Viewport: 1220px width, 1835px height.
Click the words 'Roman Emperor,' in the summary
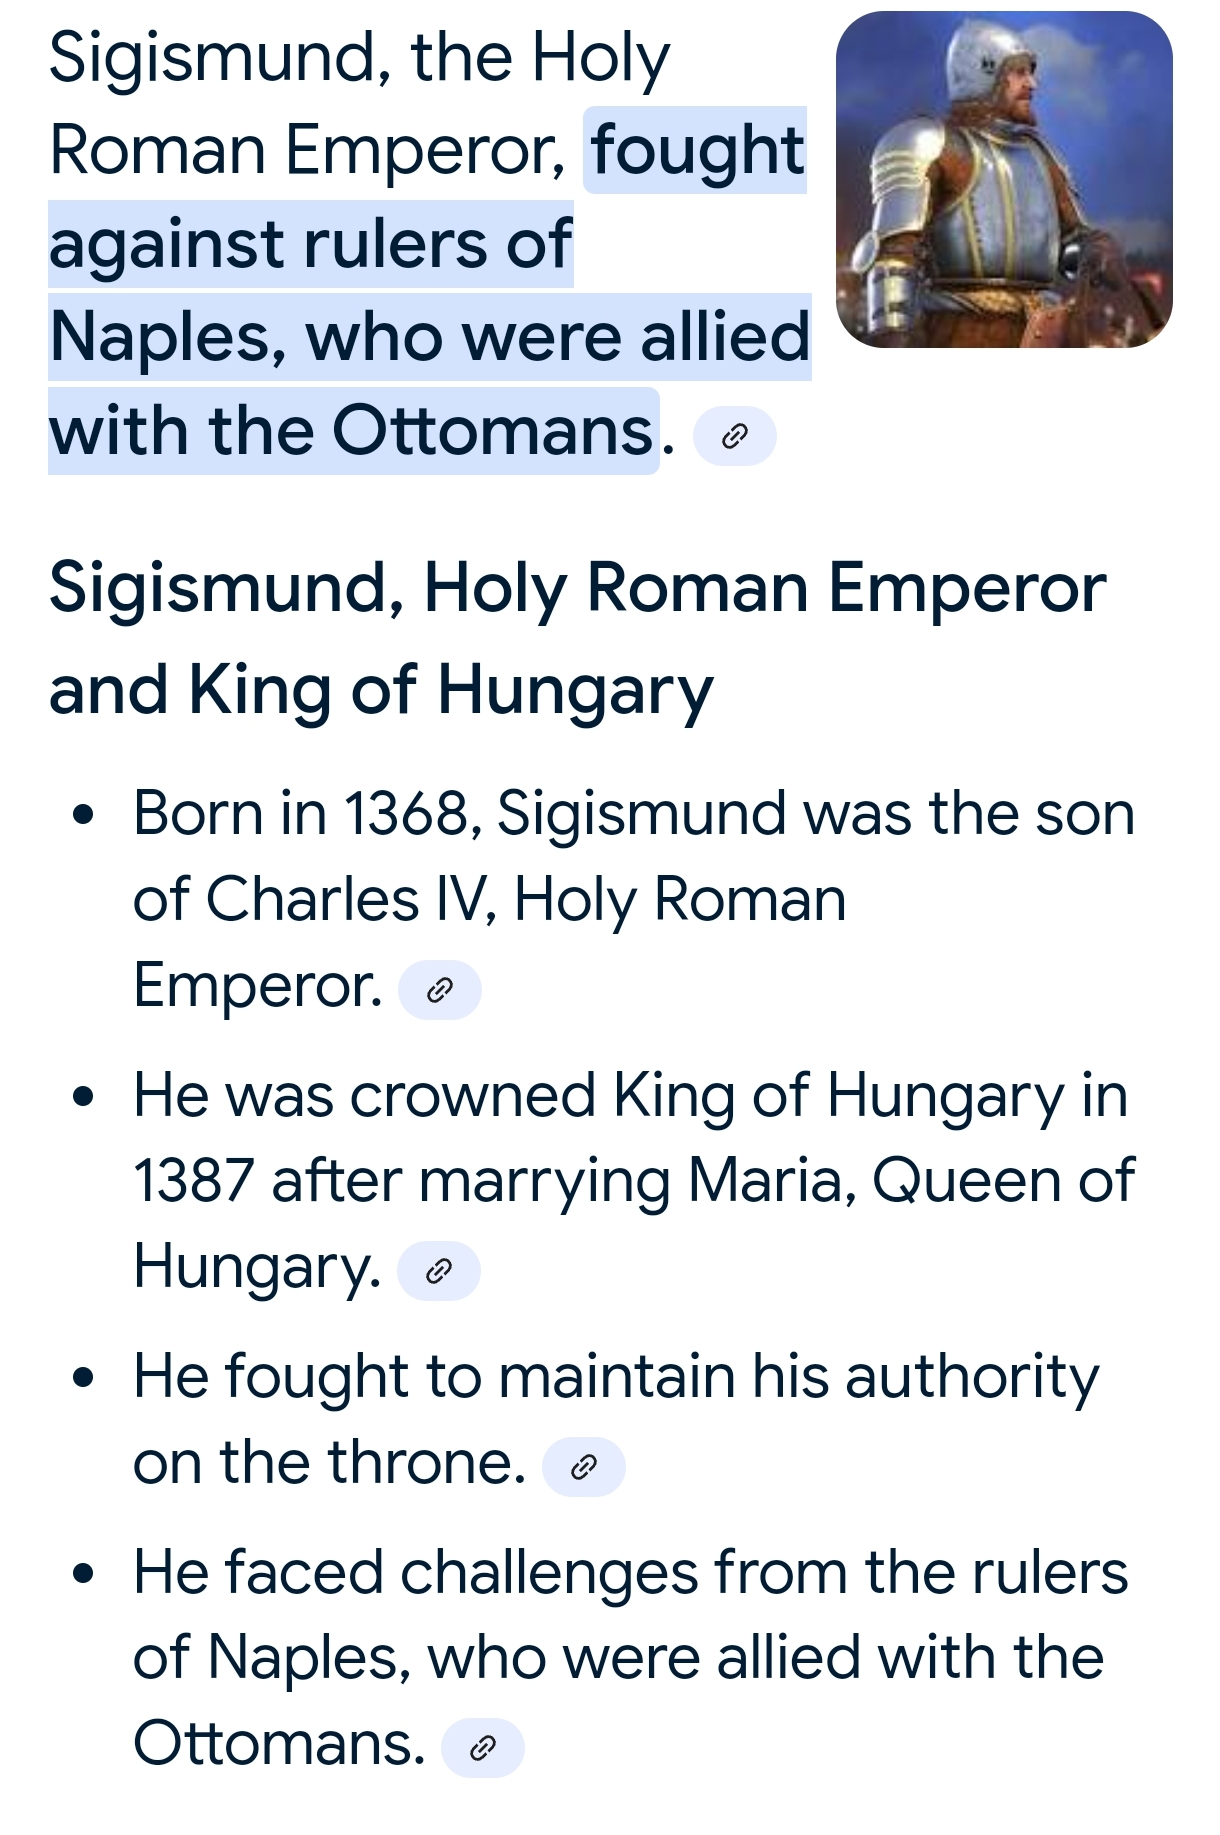point(308,151)
